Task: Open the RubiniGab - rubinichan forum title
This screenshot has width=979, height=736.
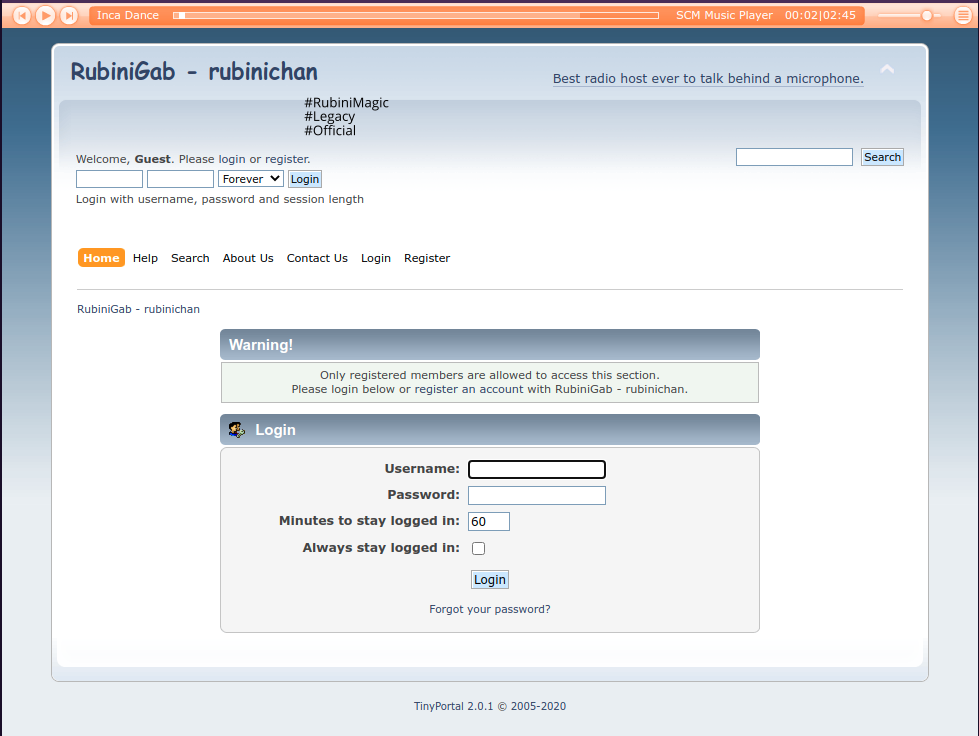Action: pyautogui.click(x=194, y=72)
